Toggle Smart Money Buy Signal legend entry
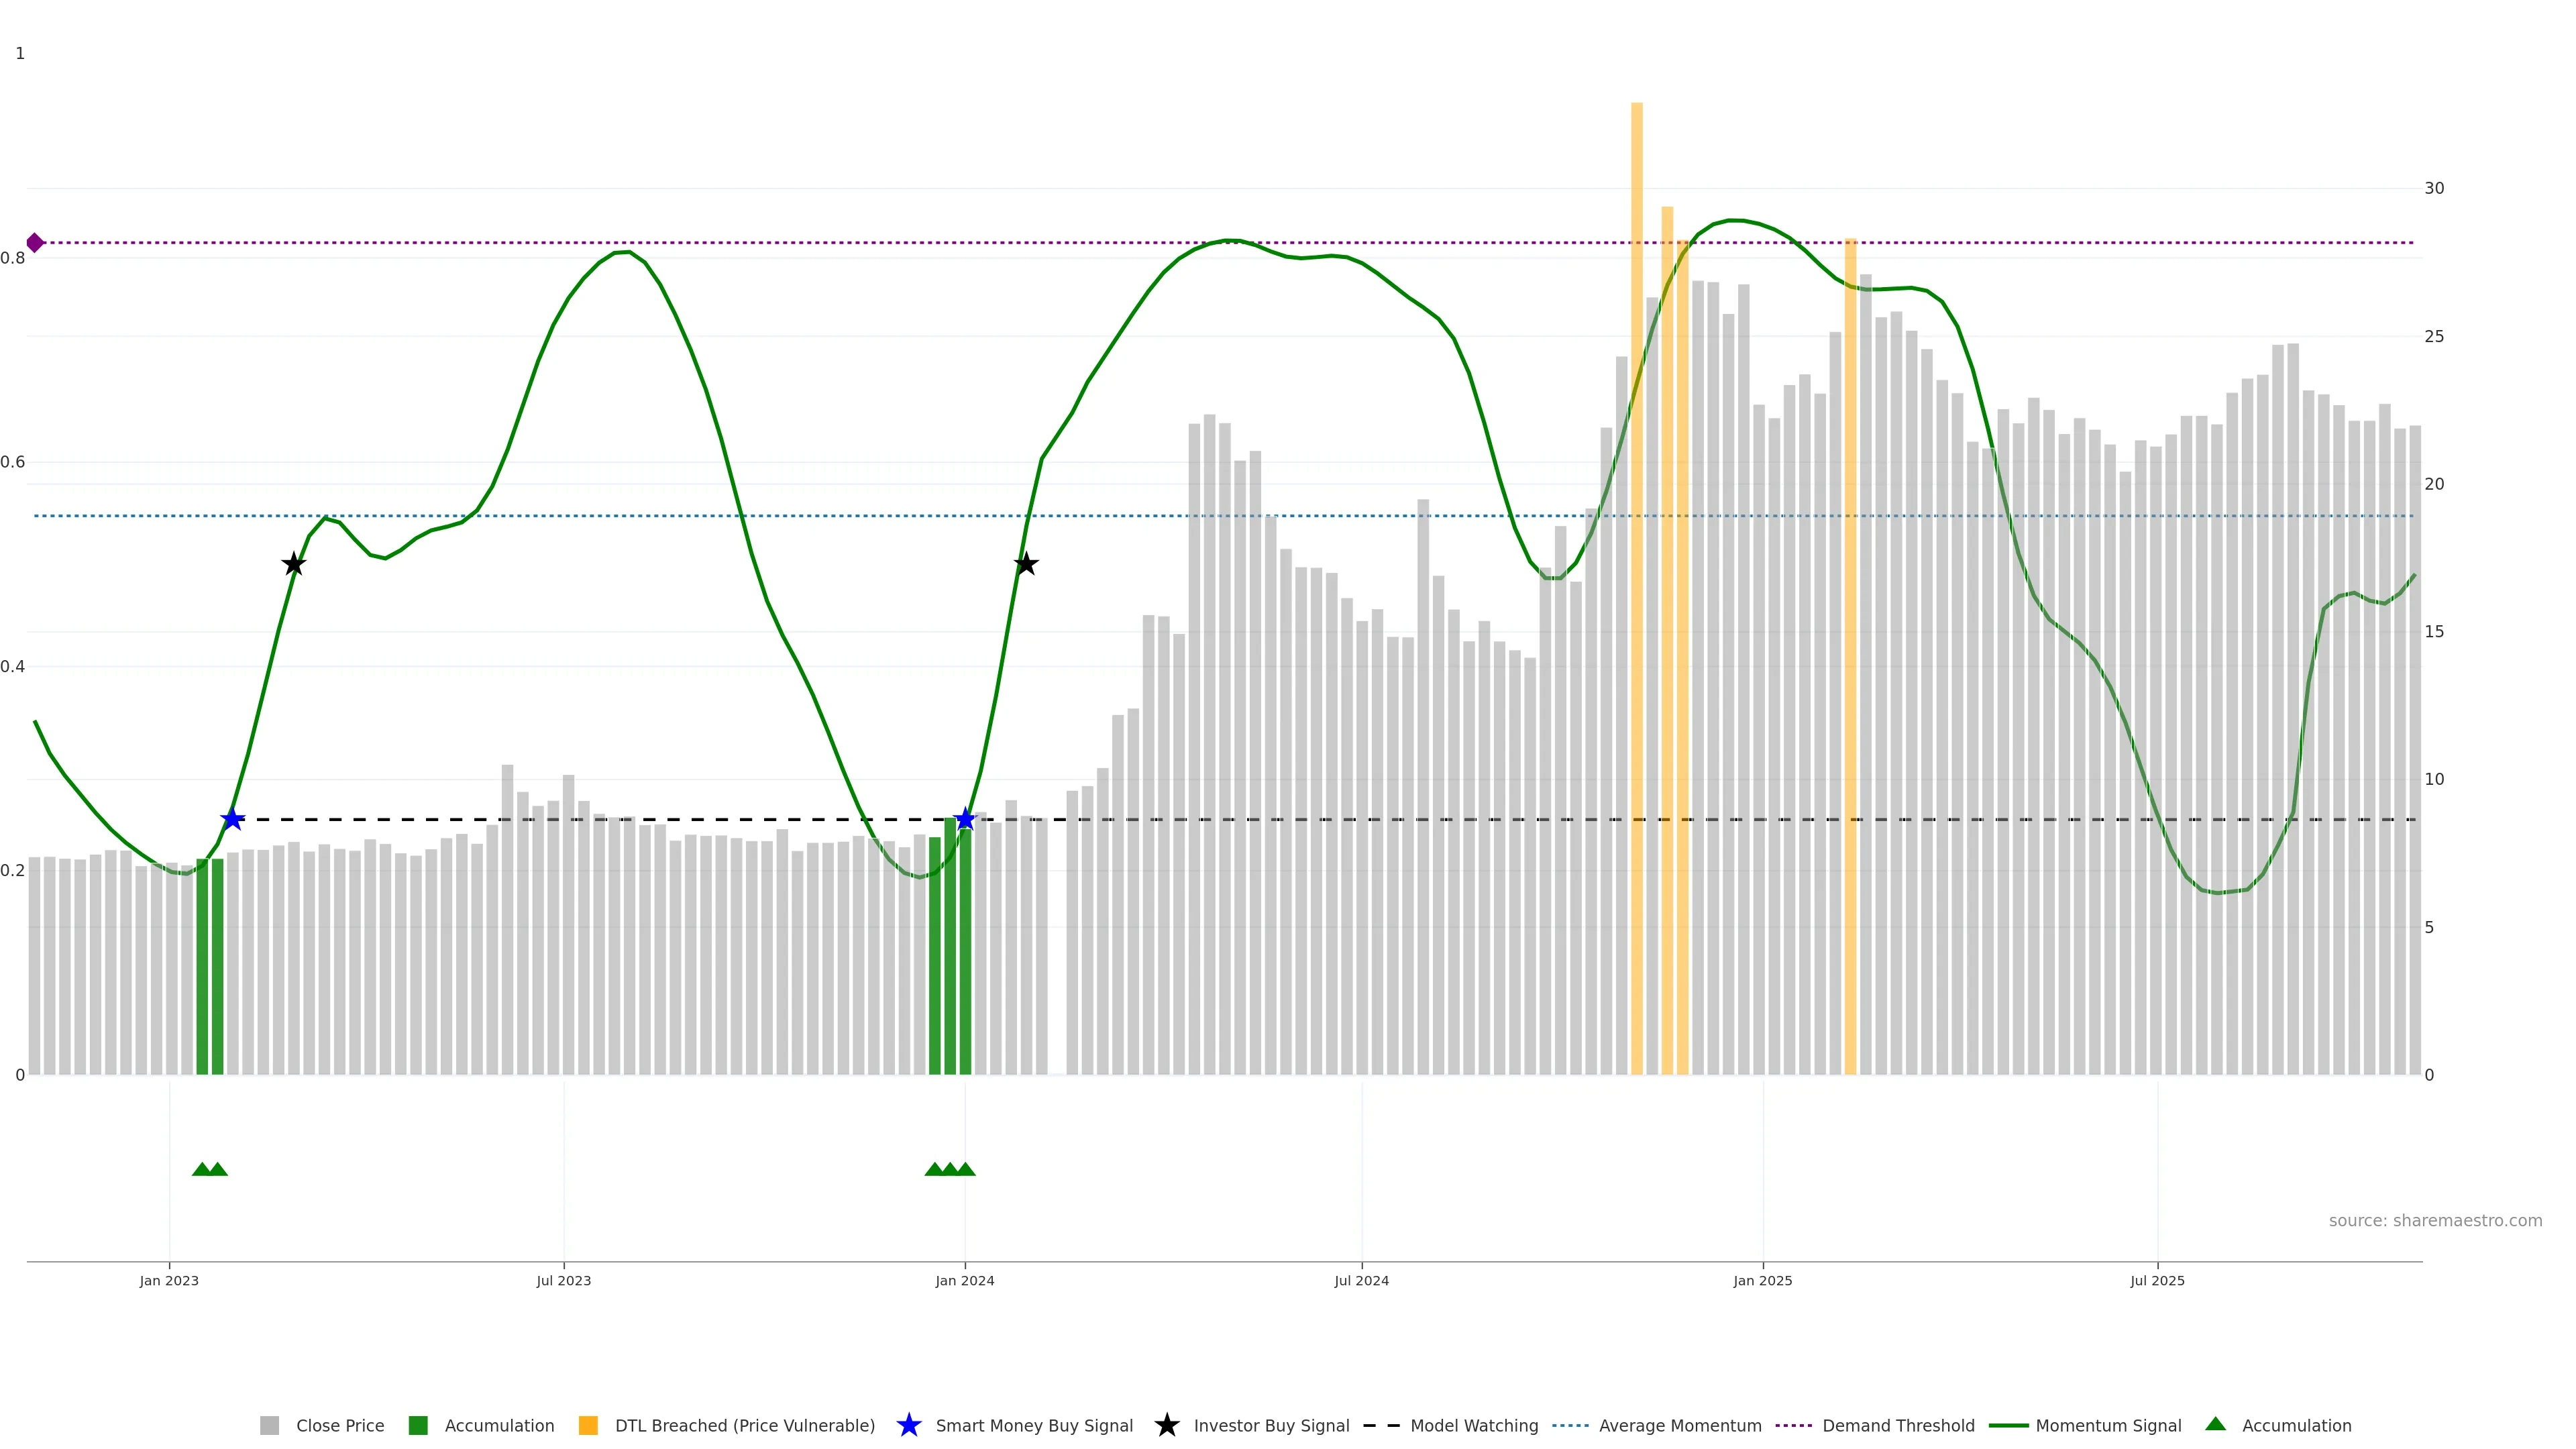 point(1034,1426)
